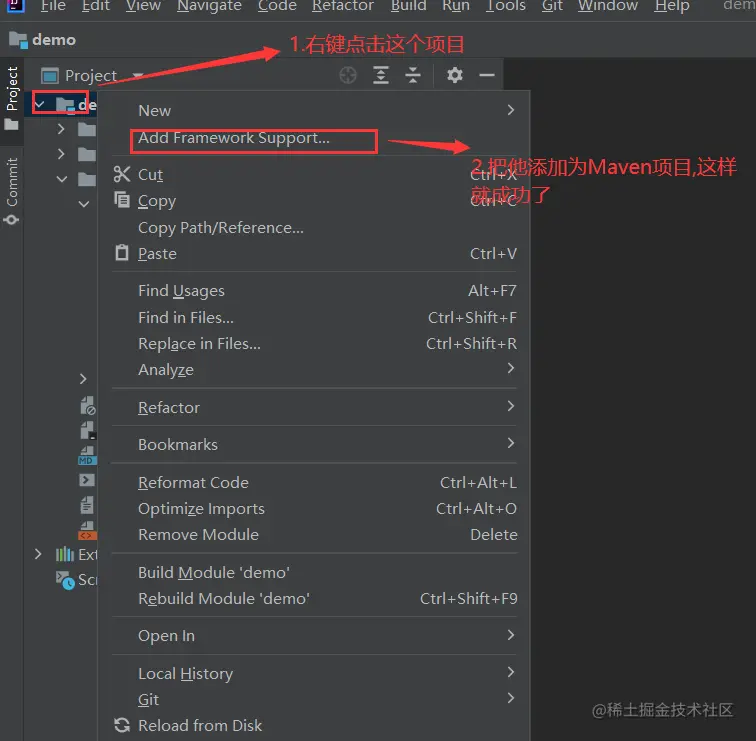Click the demo folder icon in navigation bar
Viewport: 756px width, 741px height.
[x=18, y=40]
